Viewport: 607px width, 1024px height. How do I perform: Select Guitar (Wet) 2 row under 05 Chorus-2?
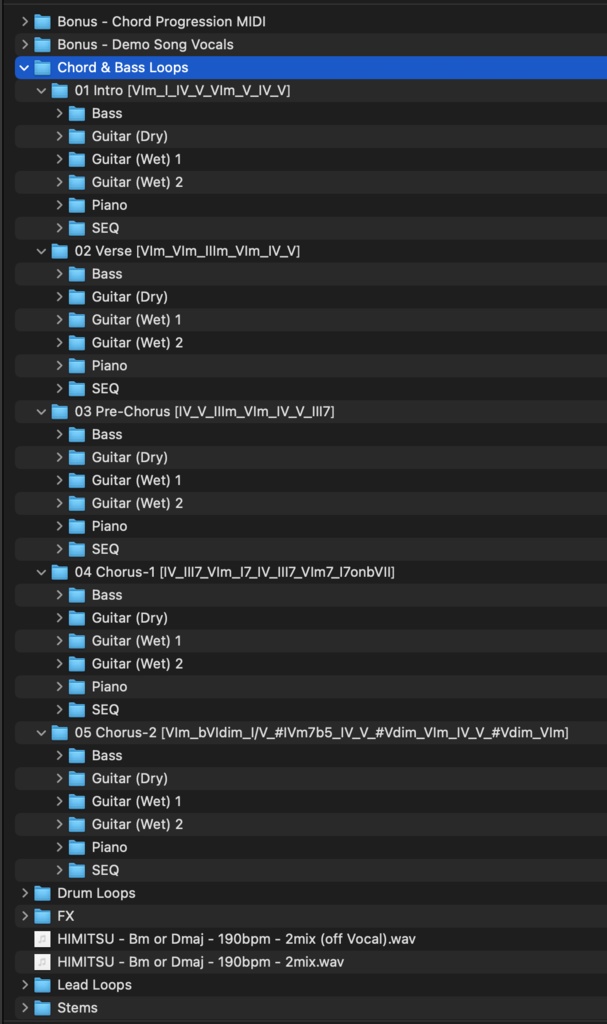click(311, 824)
